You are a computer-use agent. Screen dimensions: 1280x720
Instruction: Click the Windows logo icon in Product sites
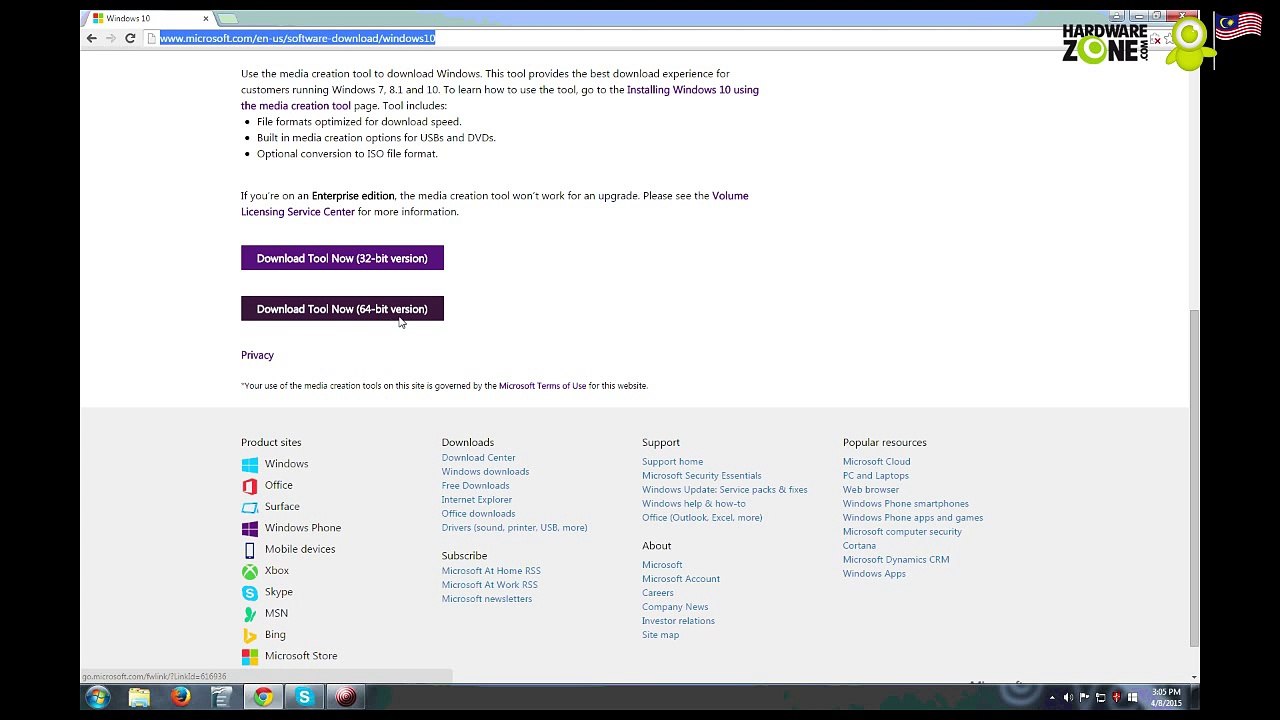click(249, 464)
